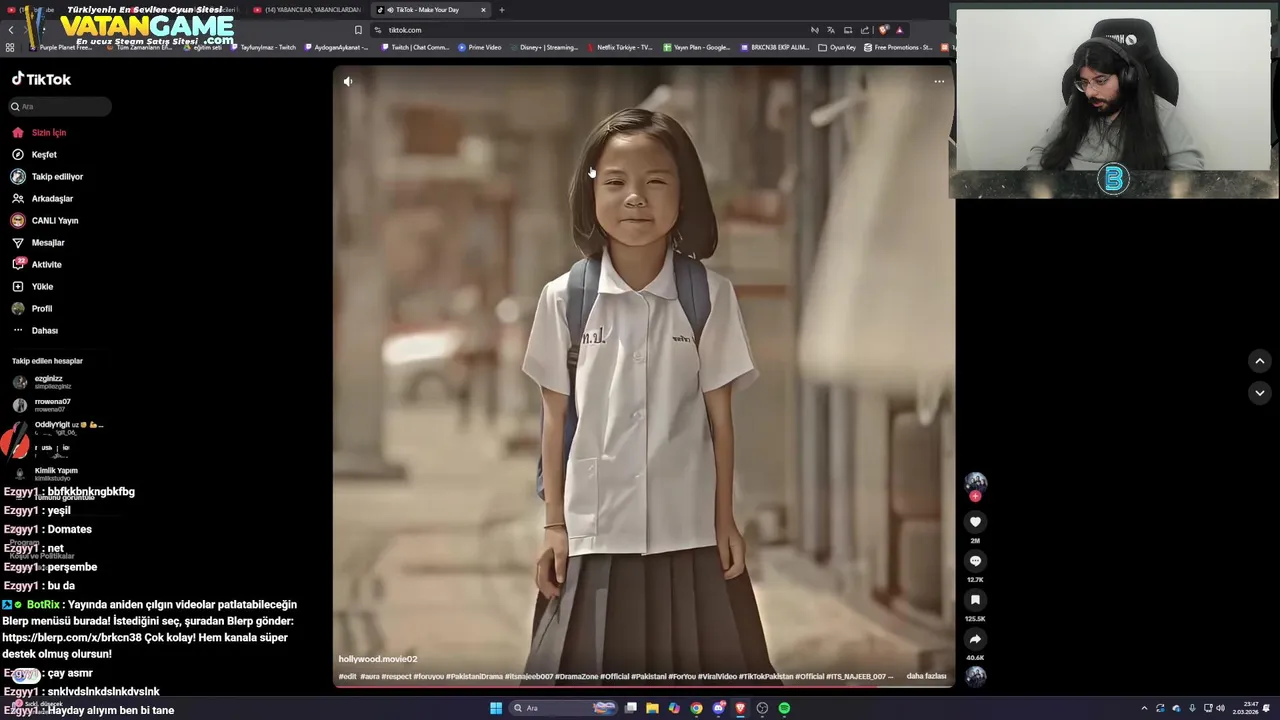
Task: Close the 'TikTok - Make Your Day' tab
Action: [x=483, y=10]
